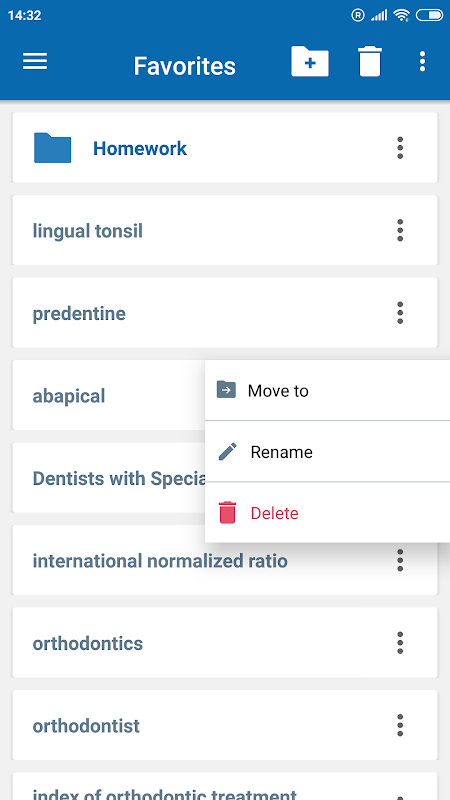Tap the add new folder icon

point(310,62)
